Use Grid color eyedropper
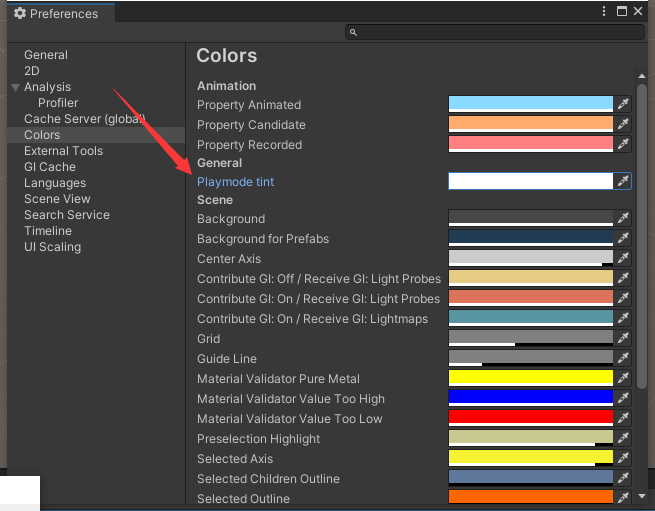 pos(623,338)
